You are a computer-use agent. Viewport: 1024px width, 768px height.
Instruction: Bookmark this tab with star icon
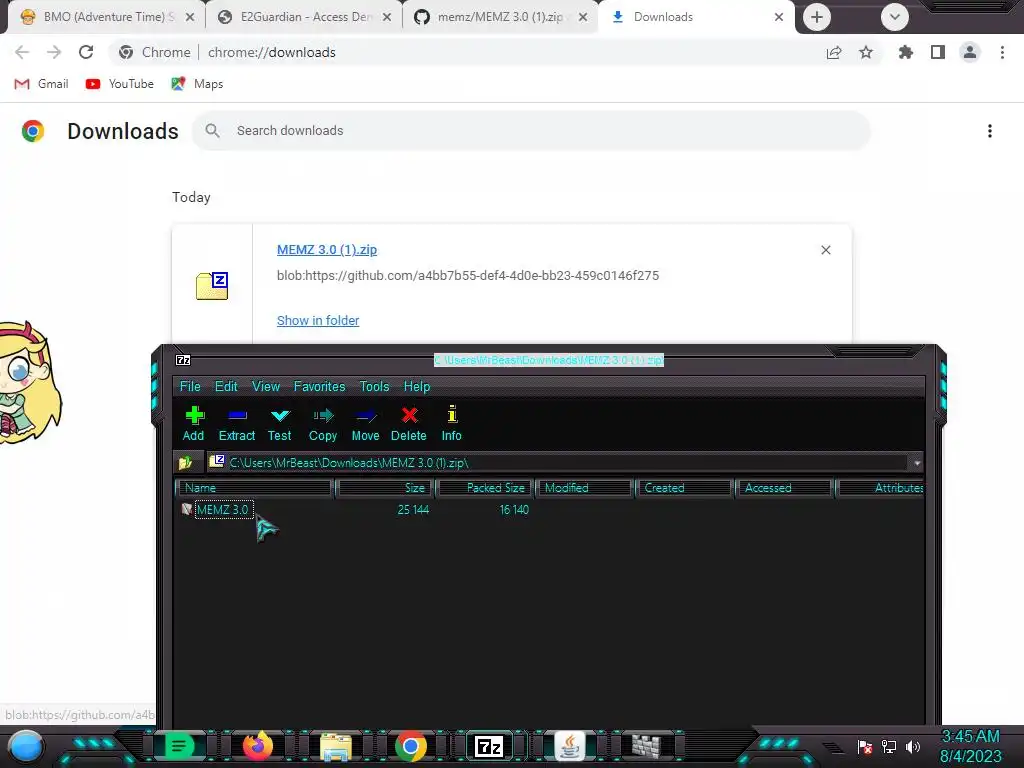(866, 52)
